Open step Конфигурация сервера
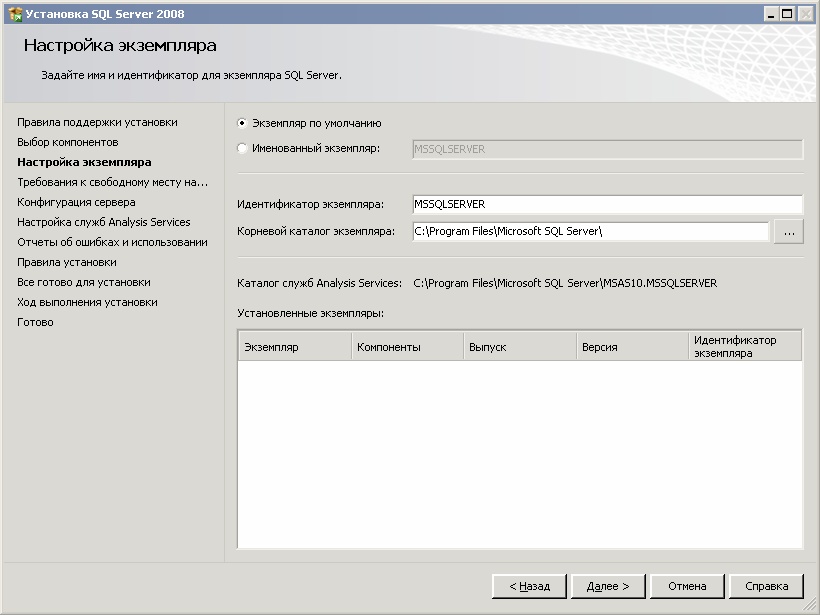The image size is (820, 615). [76, 202]
